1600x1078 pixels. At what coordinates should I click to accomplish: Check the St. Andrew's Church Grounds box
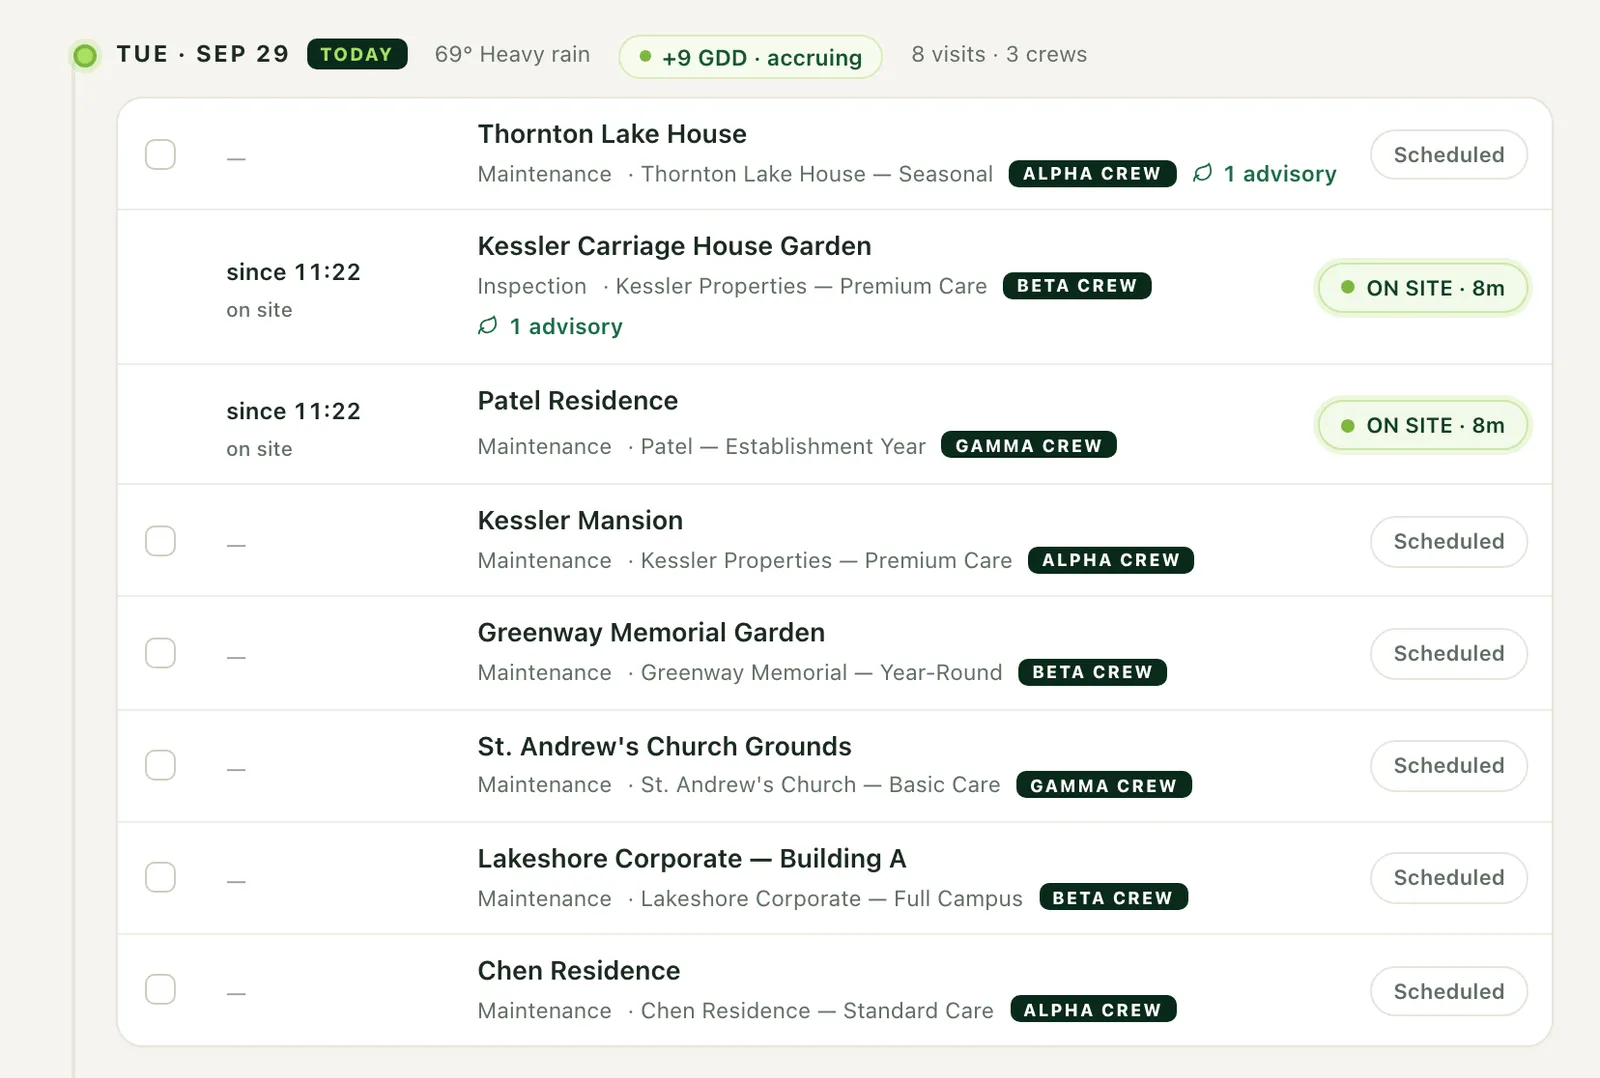[160, 765]
